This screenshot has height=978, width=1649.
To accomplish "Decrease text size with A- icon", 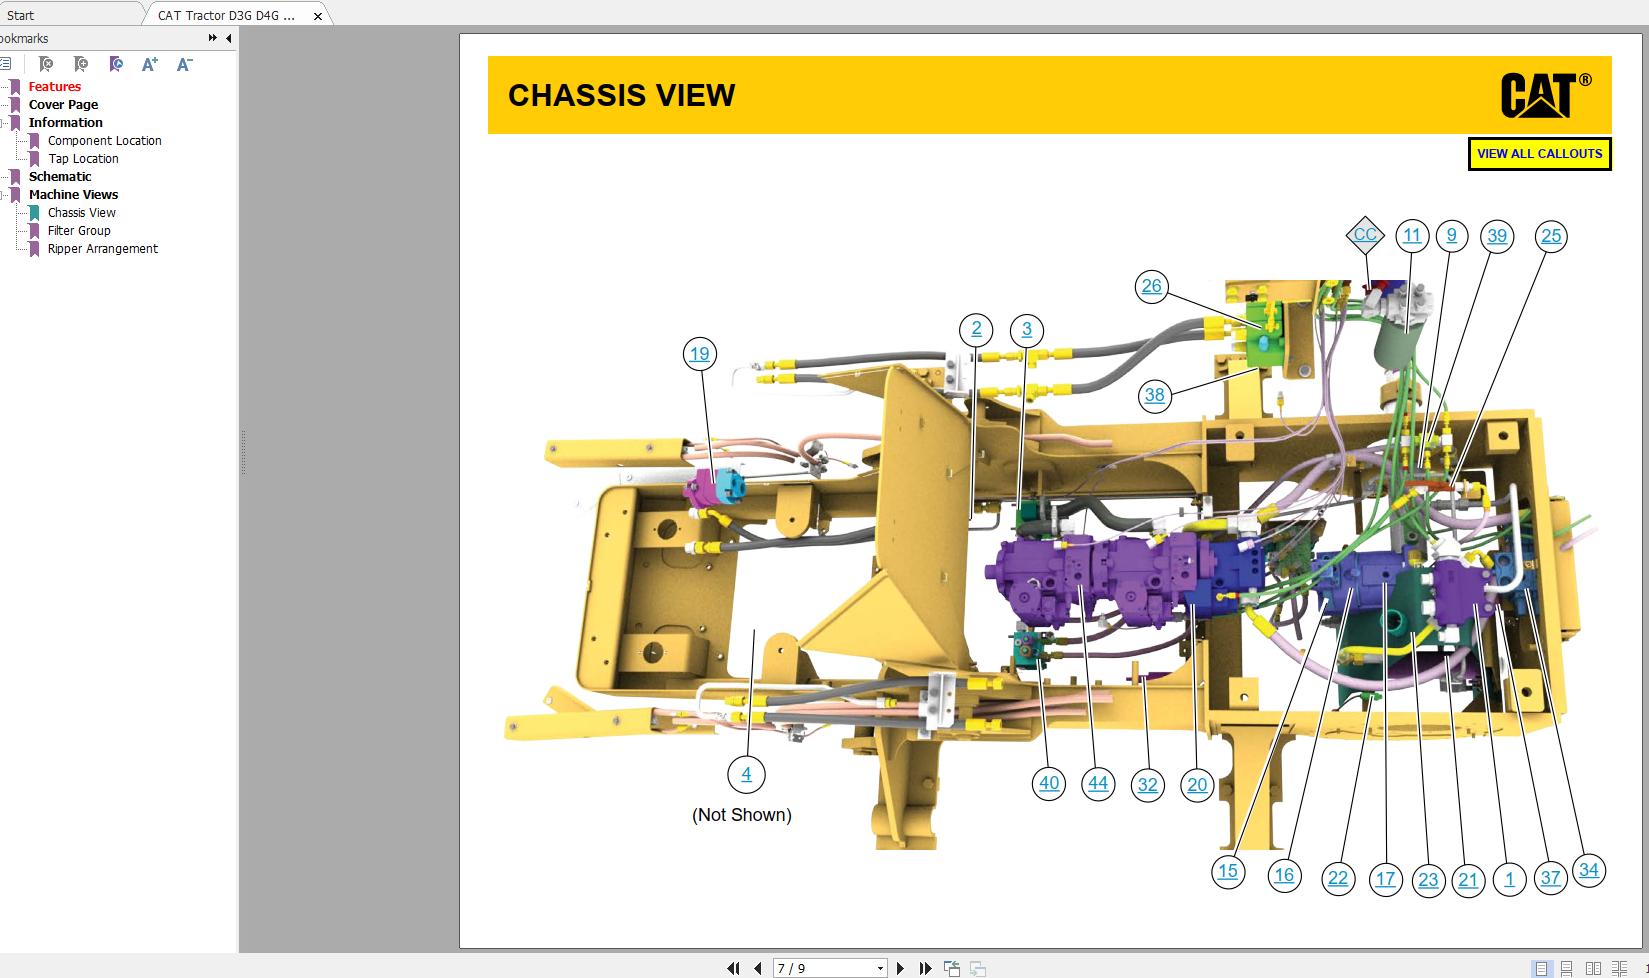I will coord(184,64).
